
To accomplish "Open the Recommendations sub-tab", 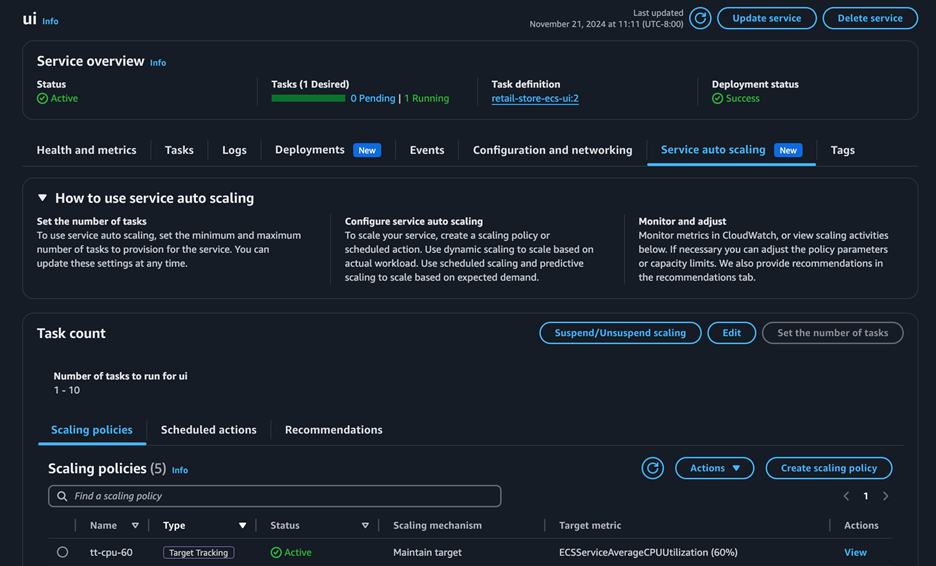I will 334,430.
